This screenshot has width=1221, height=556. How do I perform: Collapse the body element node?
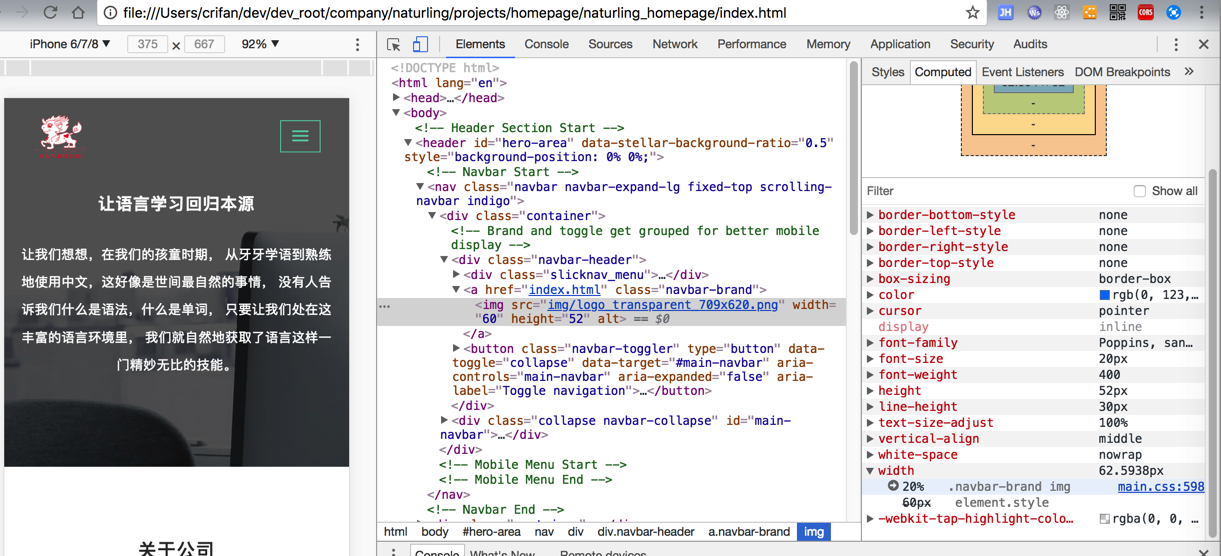397,113
